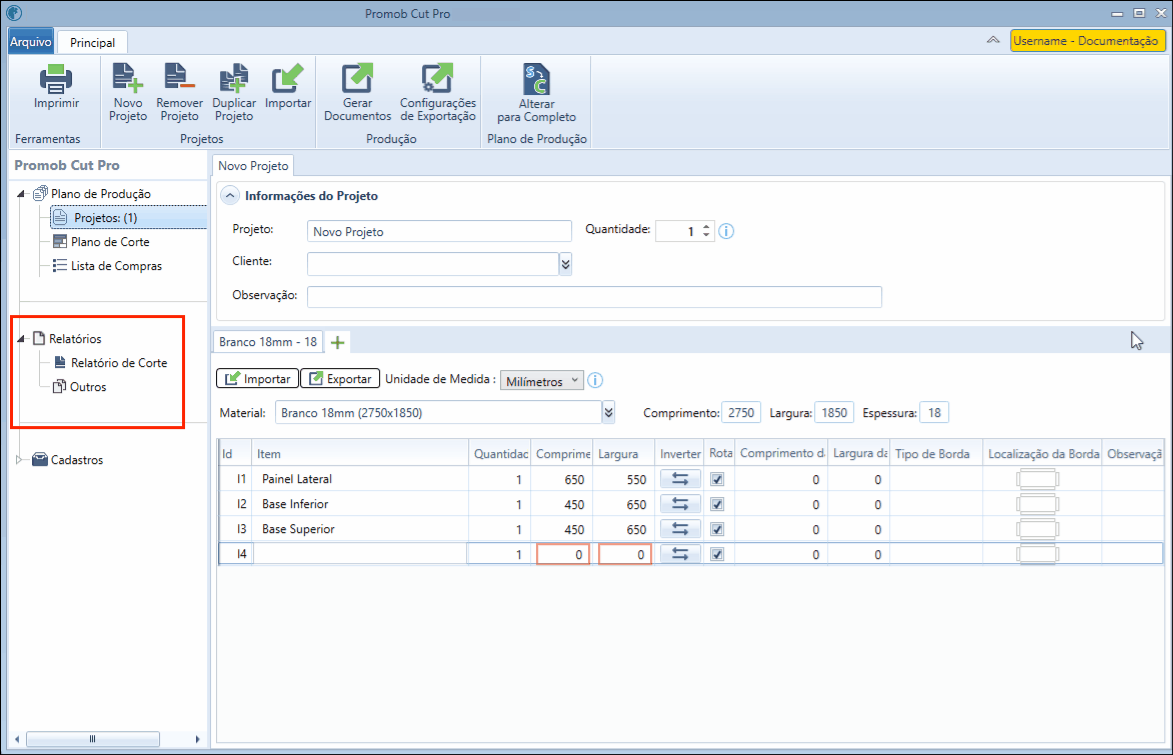Toggle rotation checkbox for Base Superior
The height and width of the screenshot is (755, 1173).
pyautogui.click(x=717, y=529)
